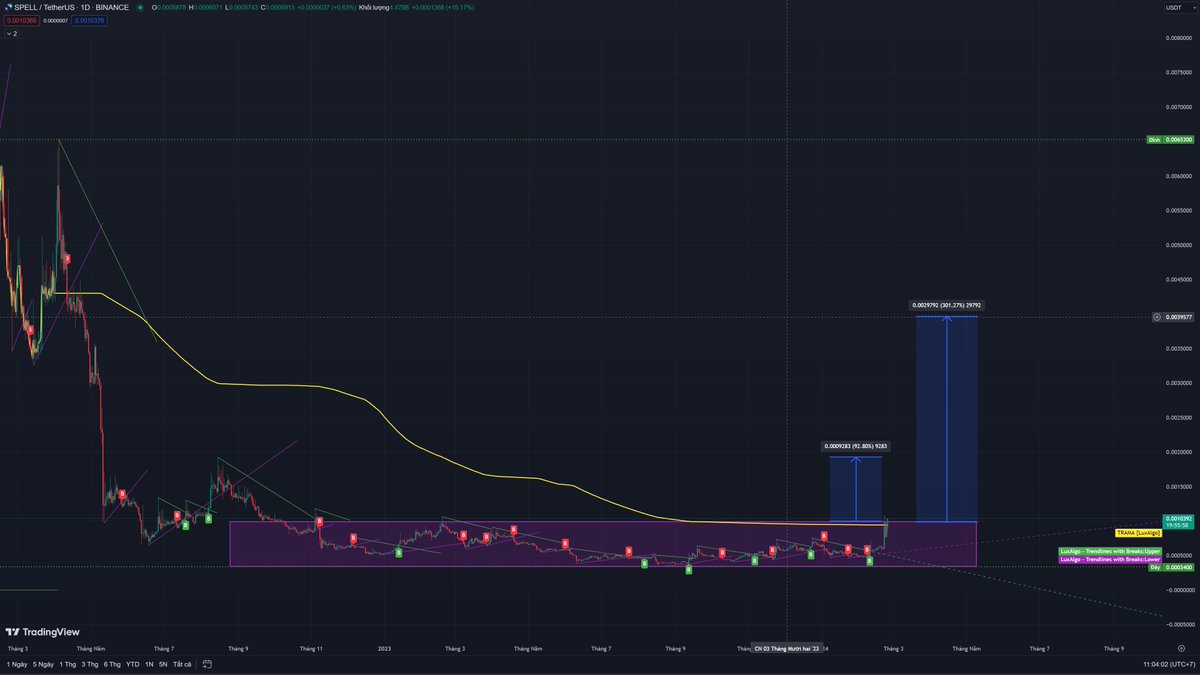Click the CN 03 Tháng Mười hai '23 date label

(x=786, y=648)
